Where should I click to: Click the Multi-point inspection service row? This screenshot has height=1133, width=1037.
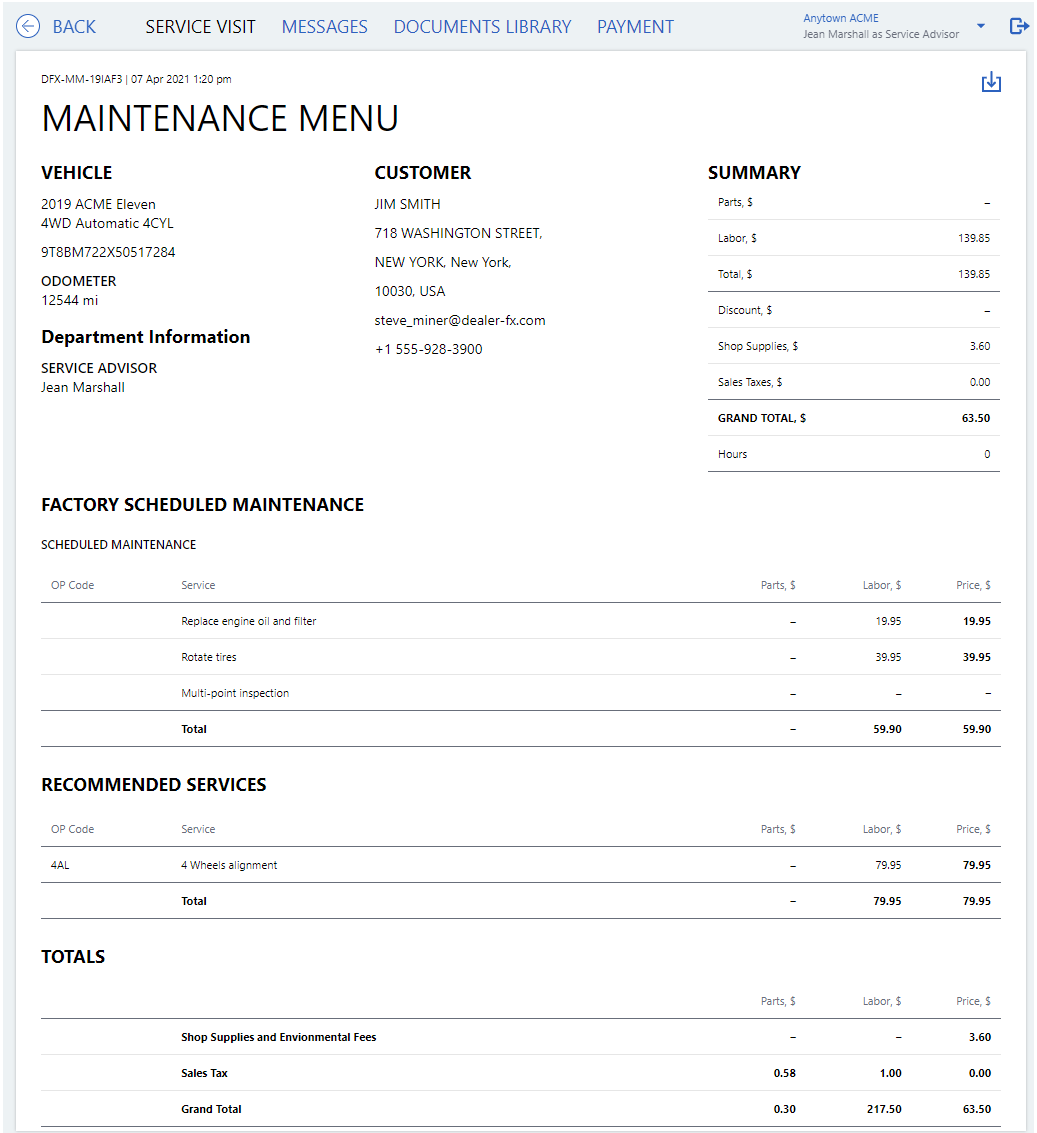(x=235, y=693)
